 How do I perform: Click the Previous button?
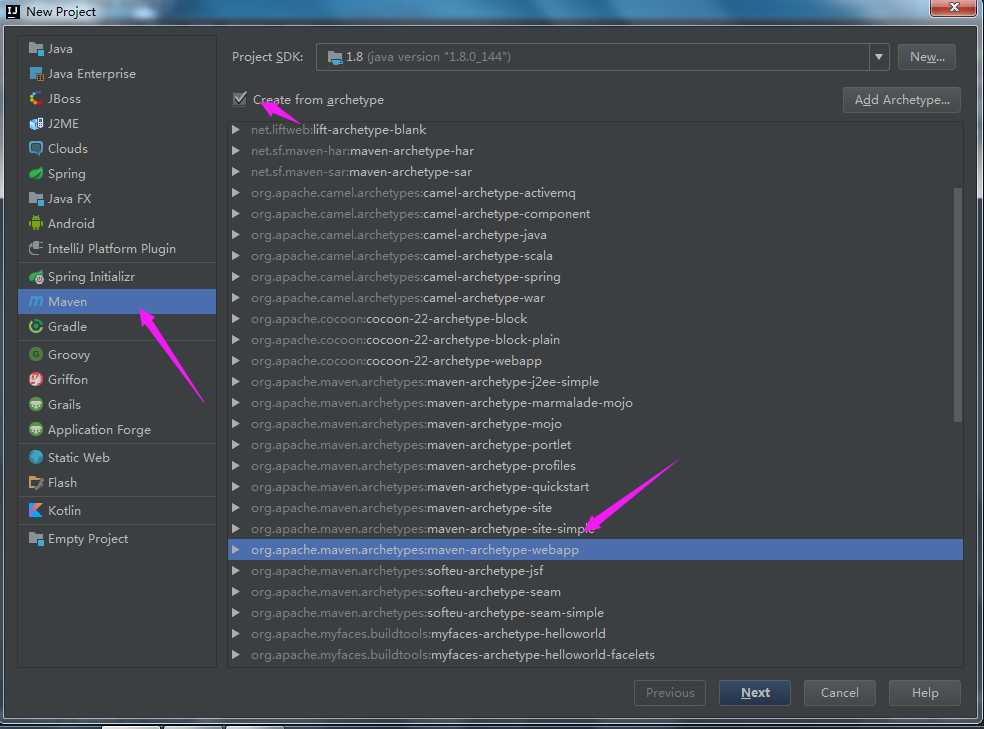click(x=670, y=693)
